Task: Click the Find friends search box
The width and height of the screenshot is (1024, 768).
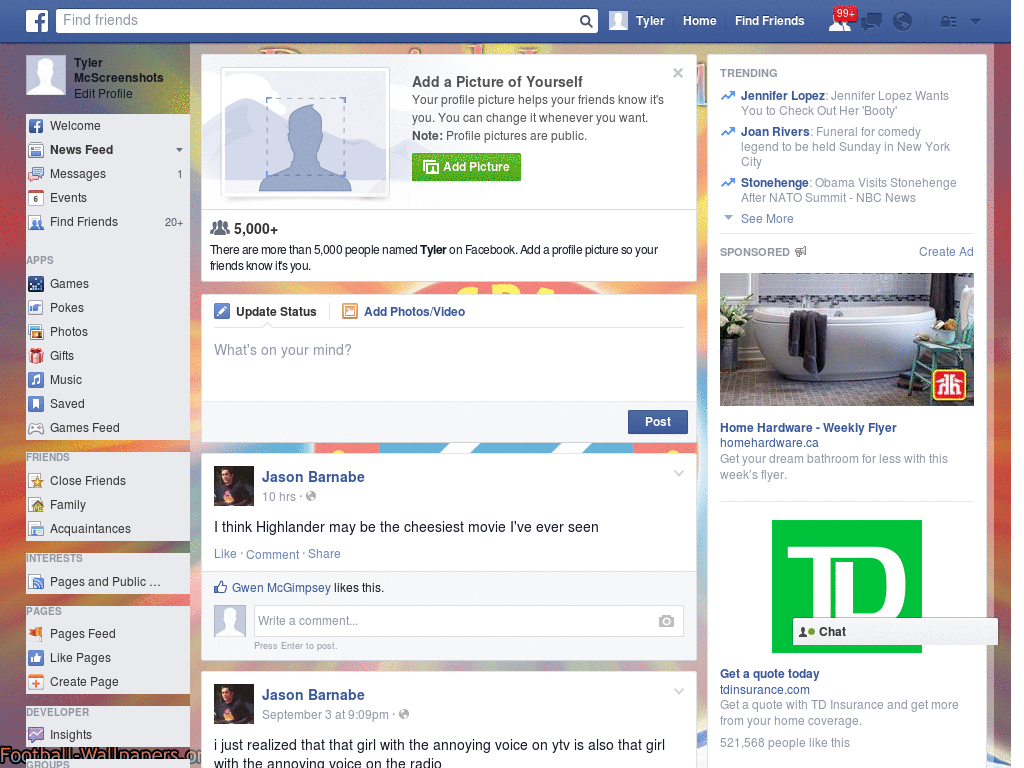Action: click(319, 21)
